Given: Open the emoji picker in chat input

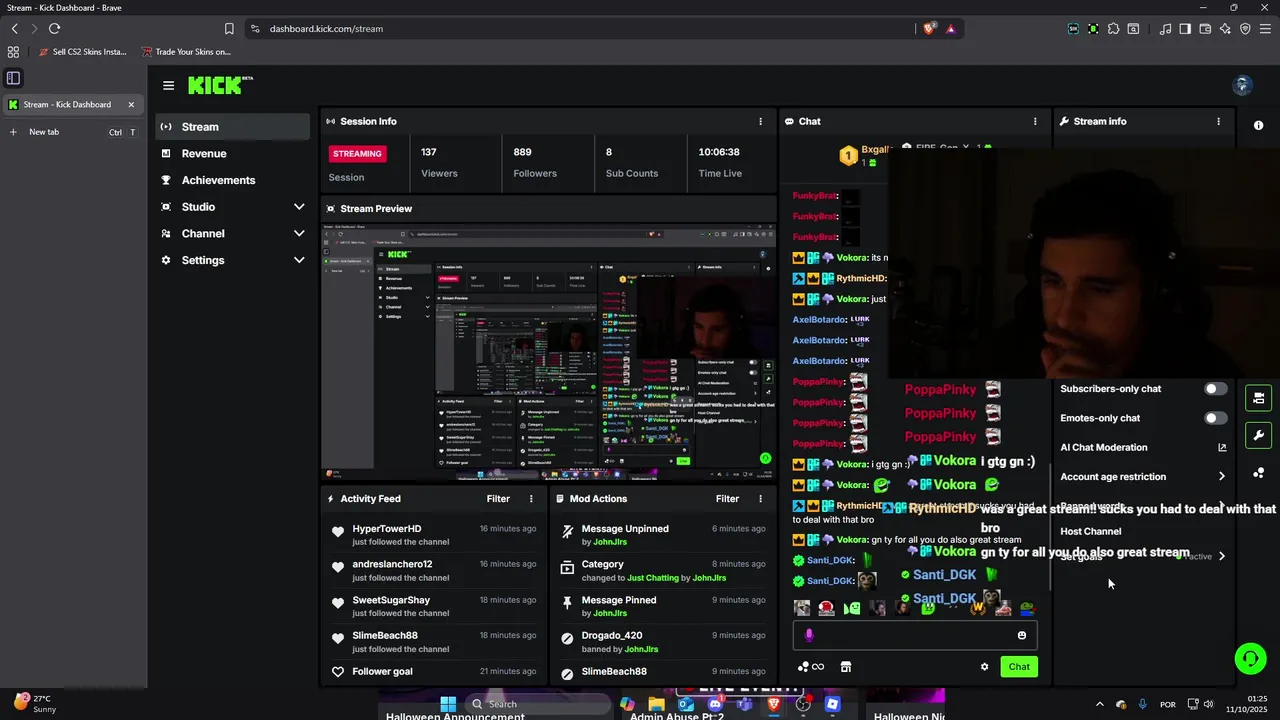Looking at the screenshot, I should click(x=1021, y=635).
